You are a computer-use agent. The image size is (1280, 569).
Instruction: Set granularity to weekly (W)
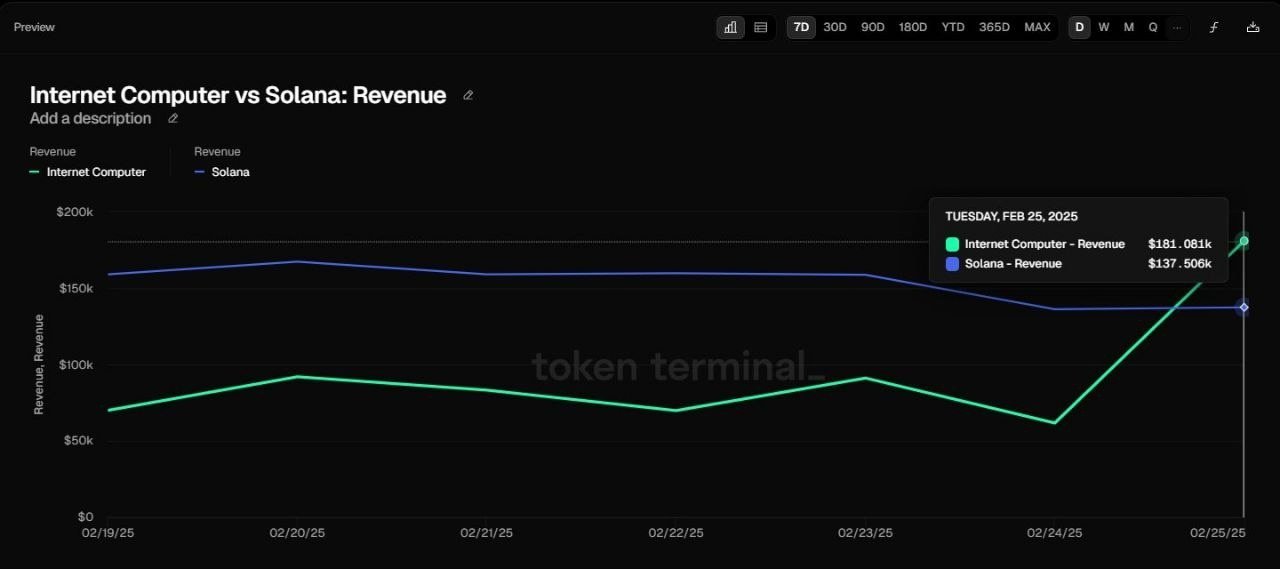[1104, 27]
